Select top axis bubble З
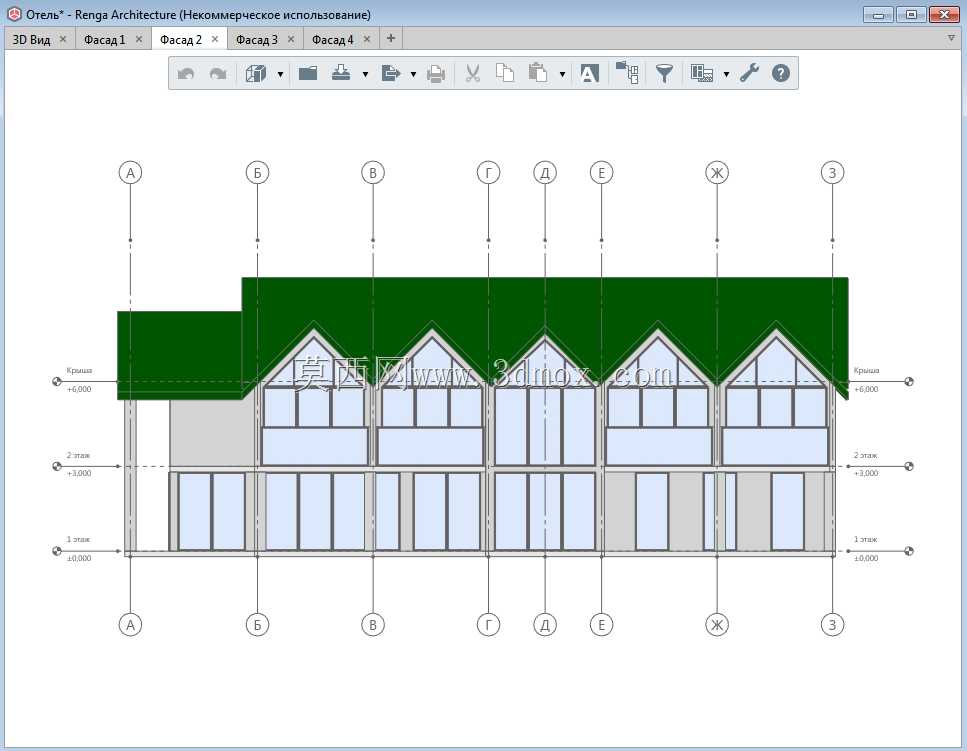This screenshot has height=751, width=967. 832,173
